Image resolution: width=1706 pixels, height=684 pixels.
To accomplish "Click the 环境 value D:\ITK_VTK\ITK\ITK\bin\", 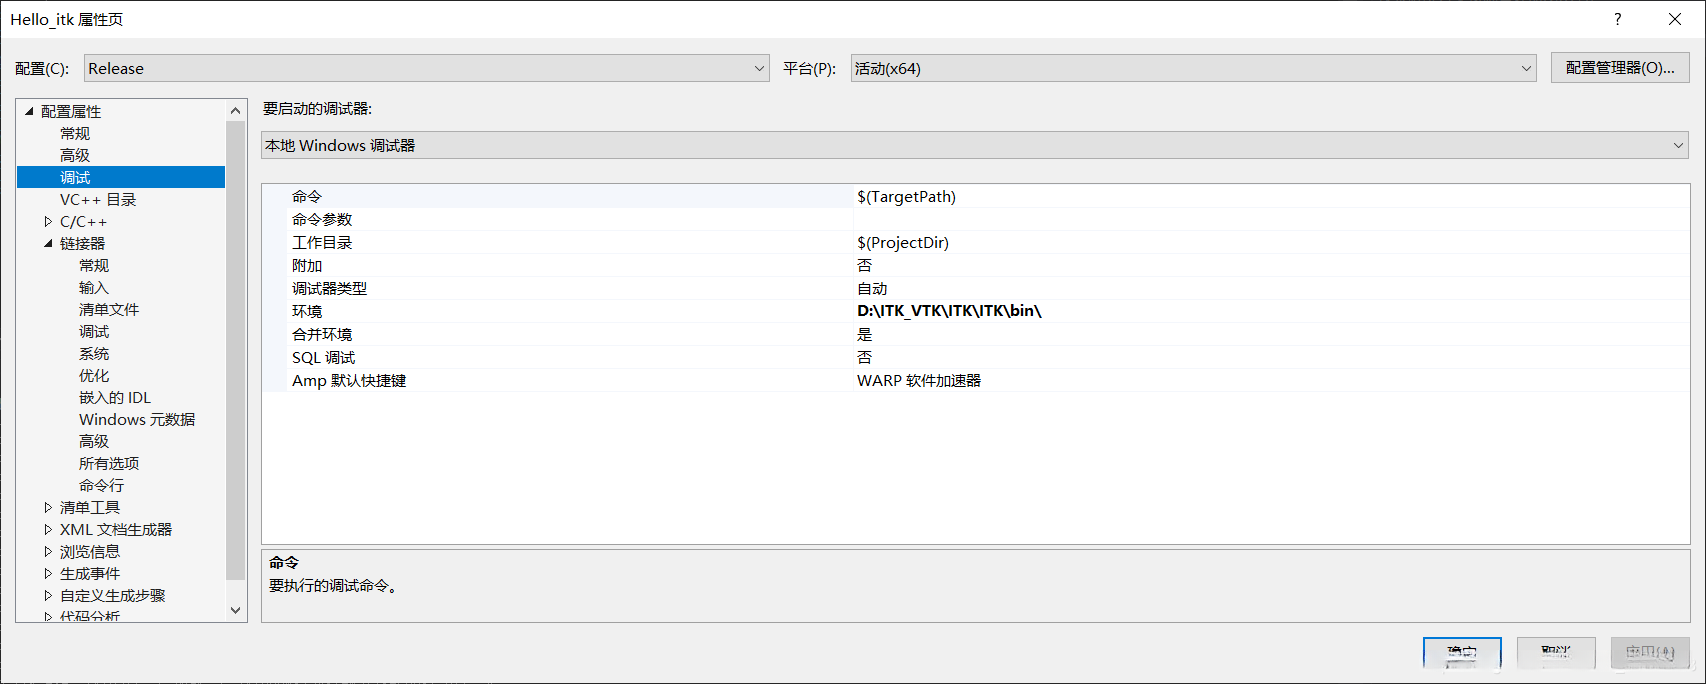I will tap(949, 311).
